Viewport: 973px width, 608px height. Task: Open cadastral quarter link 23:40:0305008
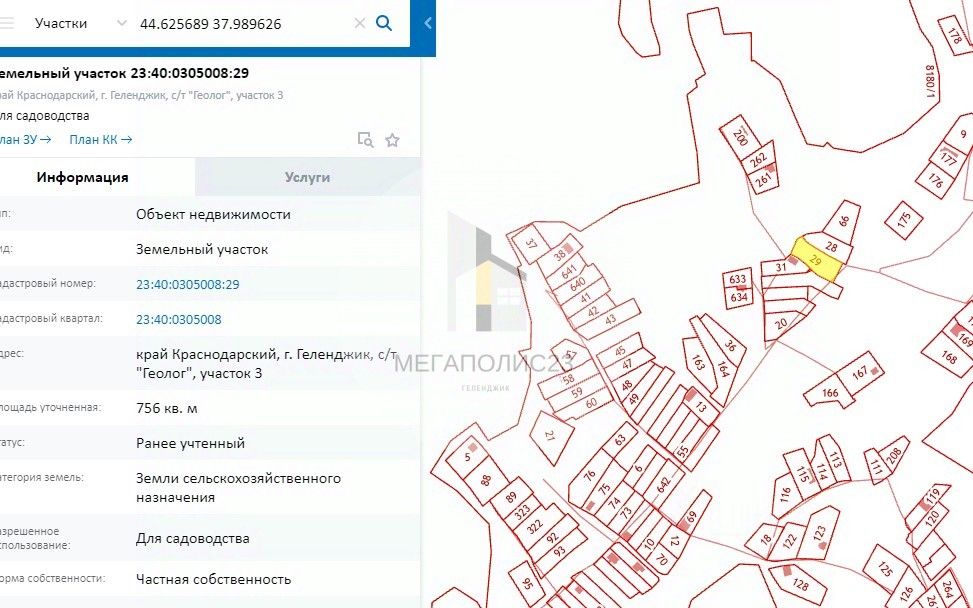click(179, 320)
